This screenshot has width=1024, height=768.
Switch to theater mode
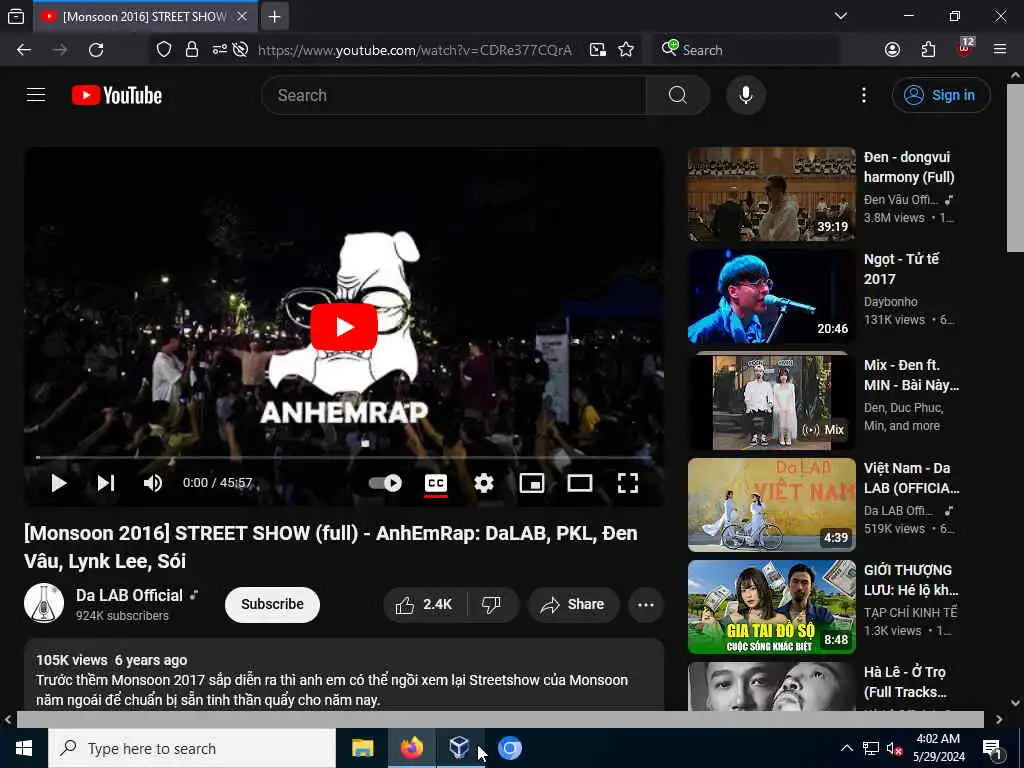pos(580,483)
